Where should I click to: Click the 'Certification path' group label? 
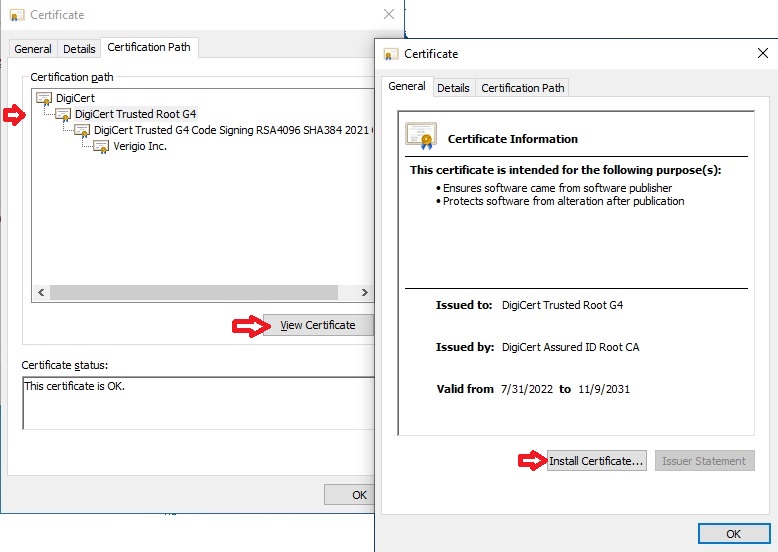[x=72, y=77]
